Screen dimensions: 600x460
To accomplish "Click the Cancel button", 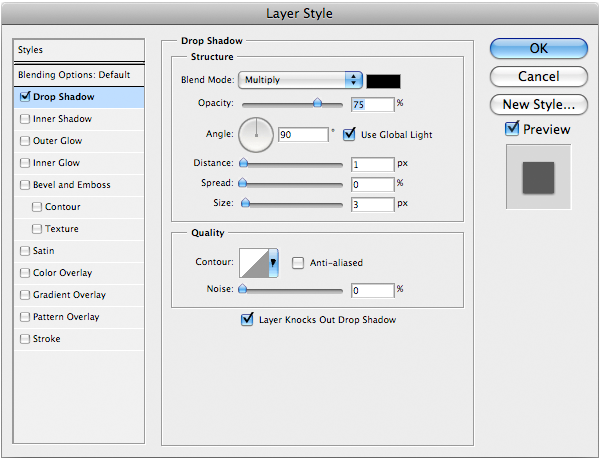I will point(538,76).
